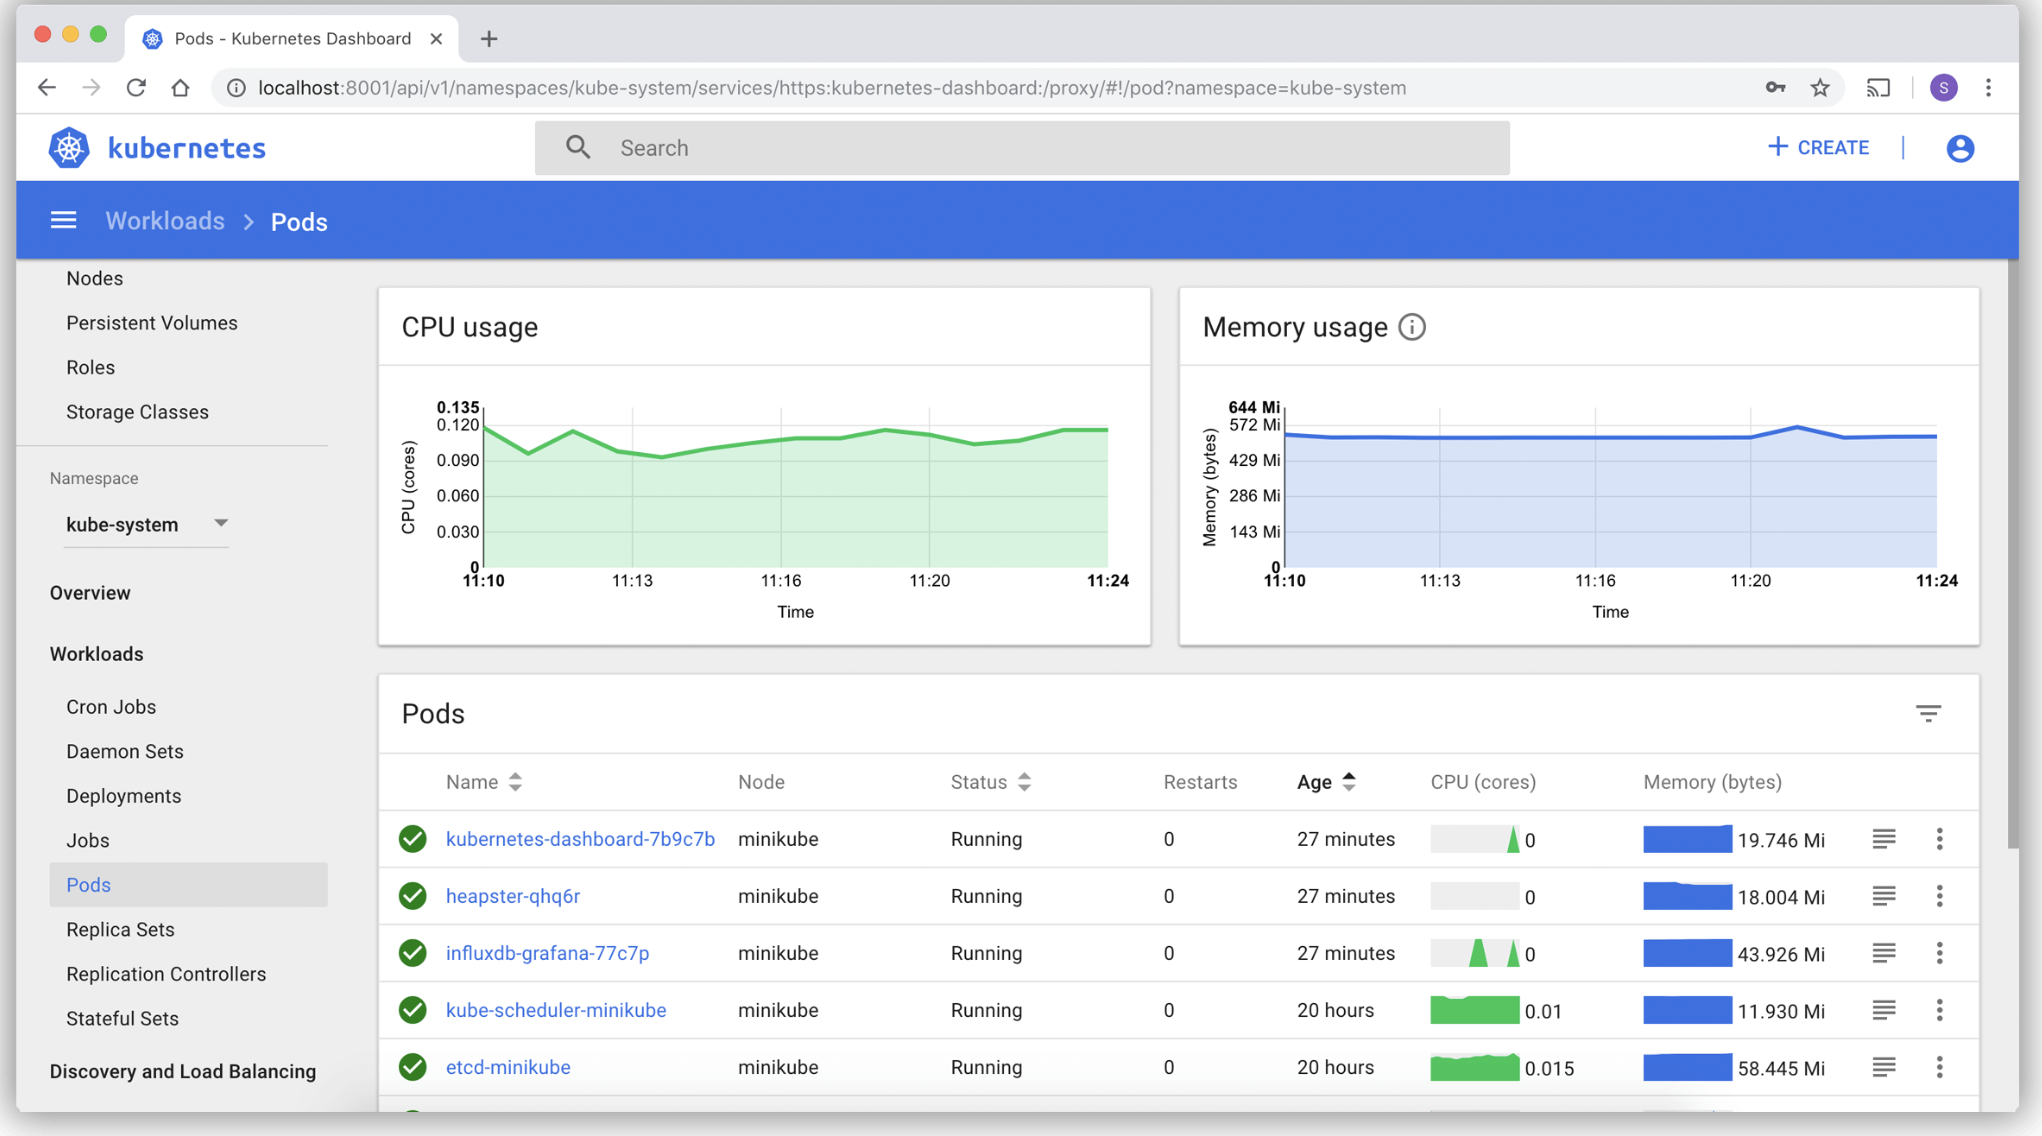Open actions menu for kube-scheduler-minikube
Image resolution: width=2042 pixels, height=1136 pixels.
1939,1010
